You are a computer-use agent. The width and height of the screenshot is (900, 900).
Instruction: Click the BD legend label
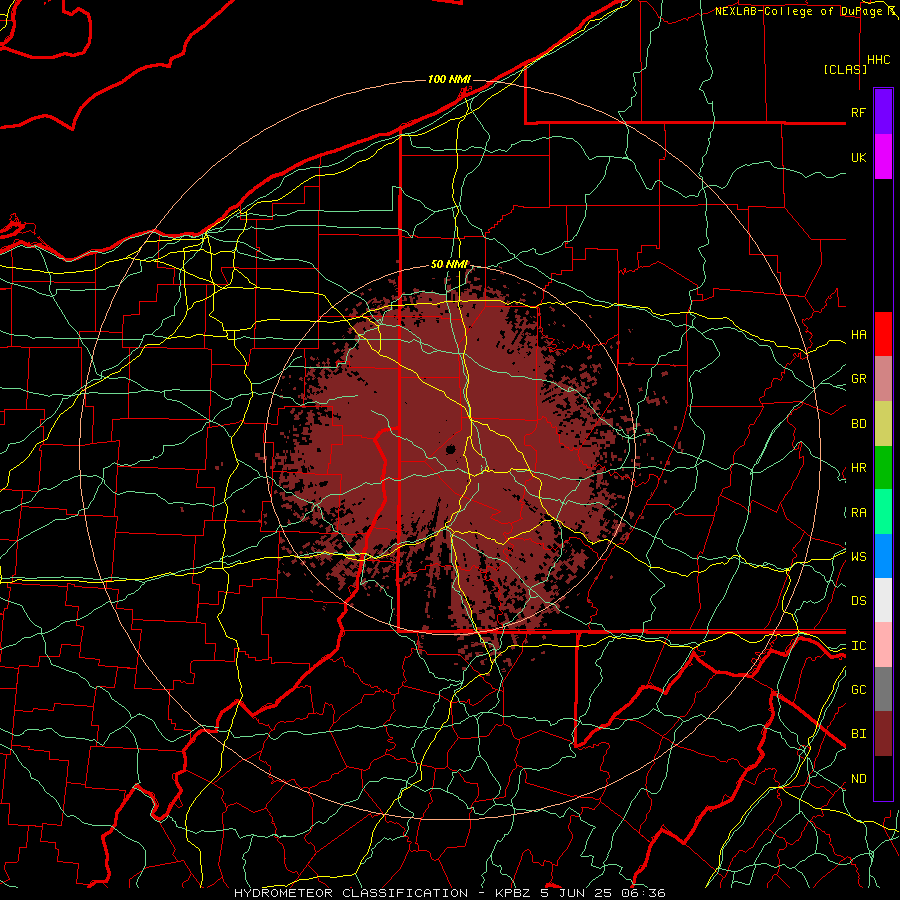click(858, 424)
